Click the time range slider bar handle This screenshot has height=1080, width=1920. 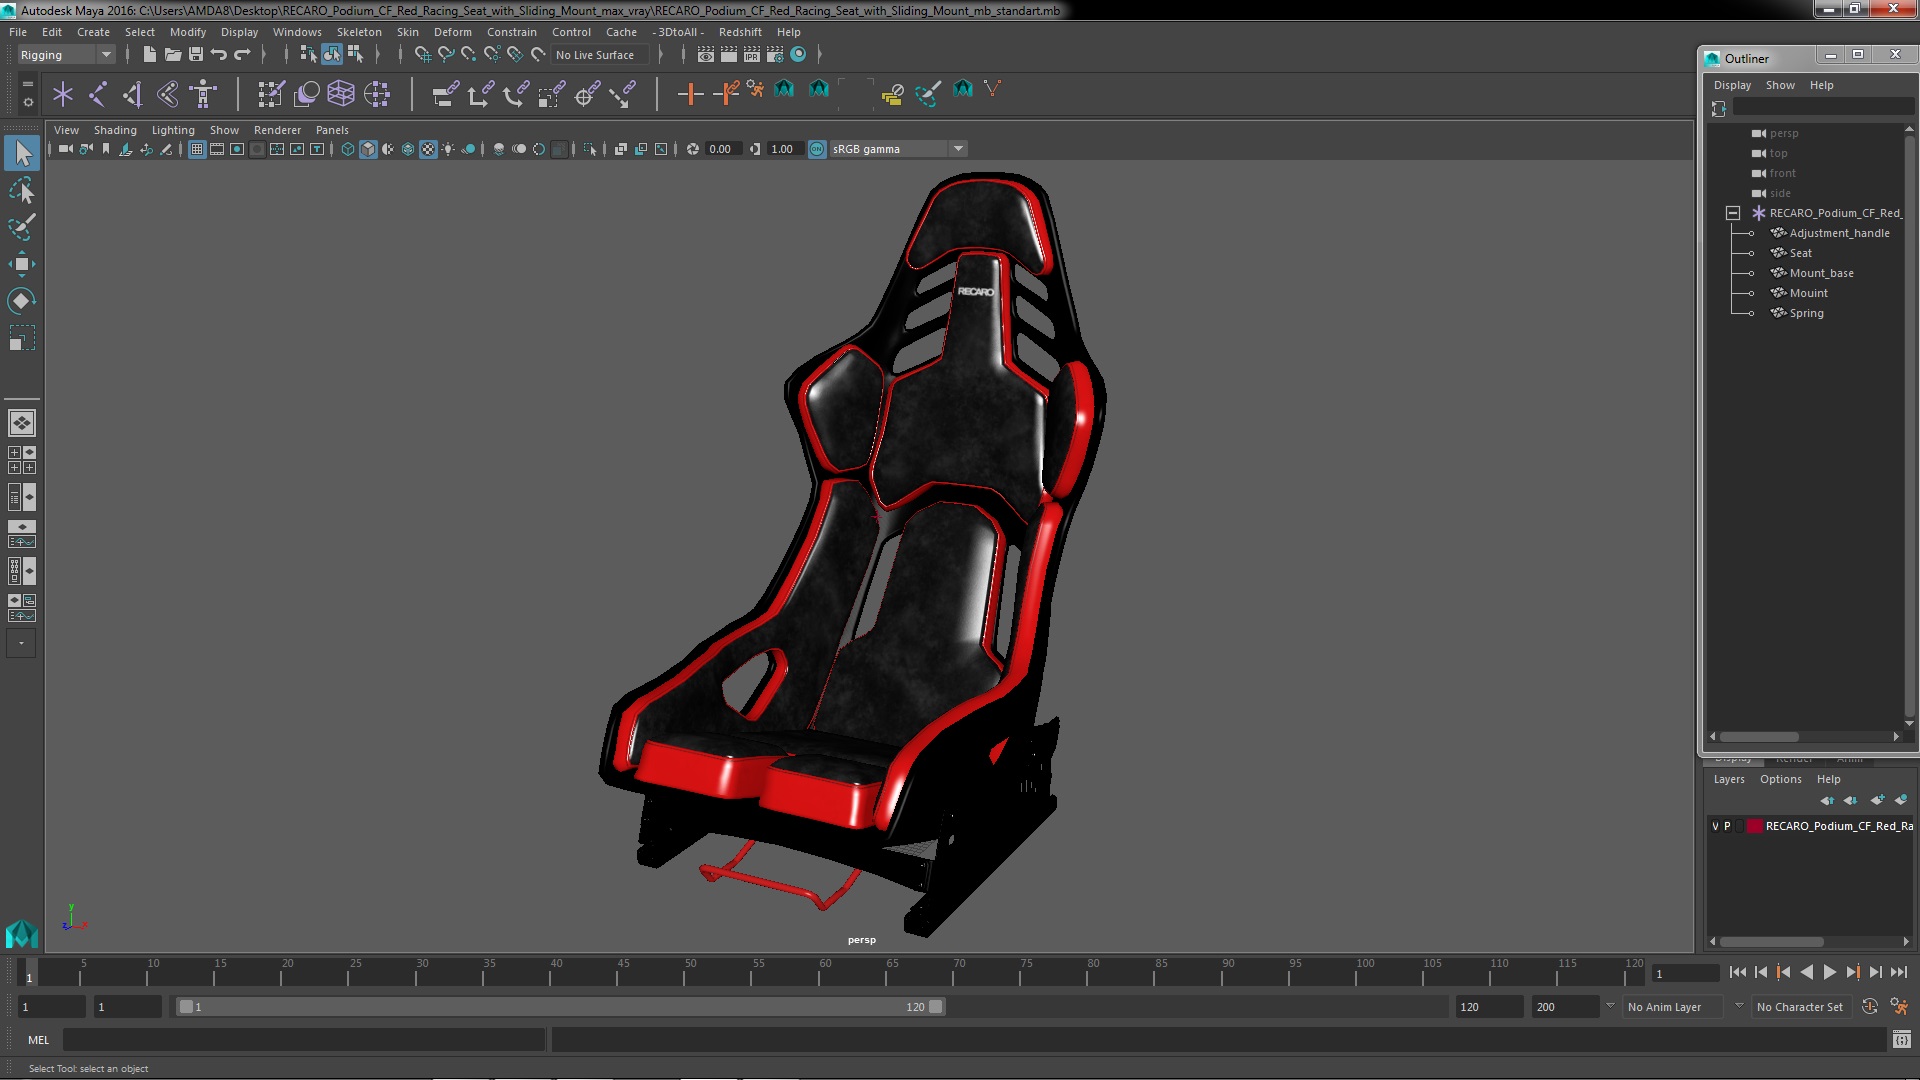(x=560, y=1007)
